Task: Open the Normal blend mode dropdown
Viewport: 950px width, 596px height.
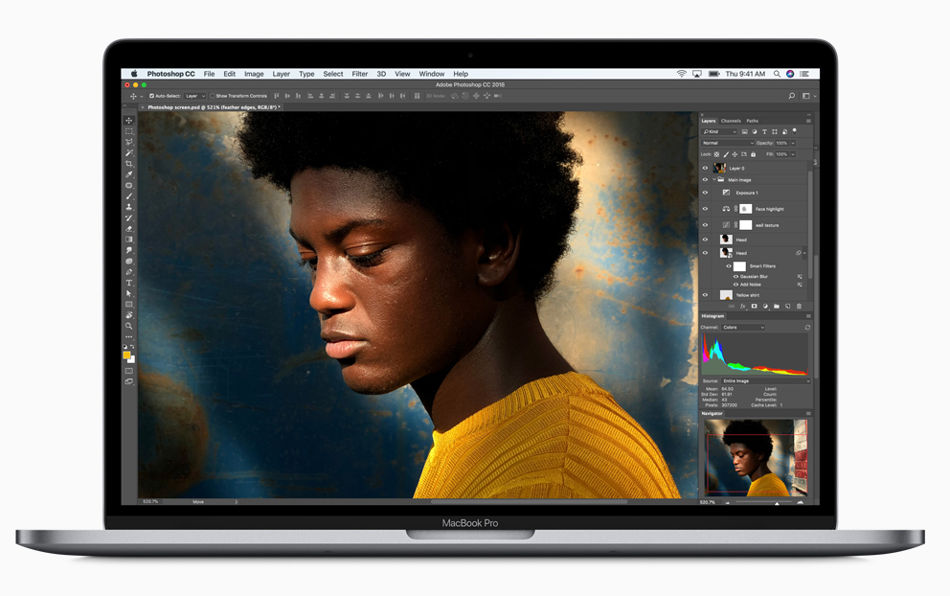Action: pyautogui.click(x=727, y=143)
